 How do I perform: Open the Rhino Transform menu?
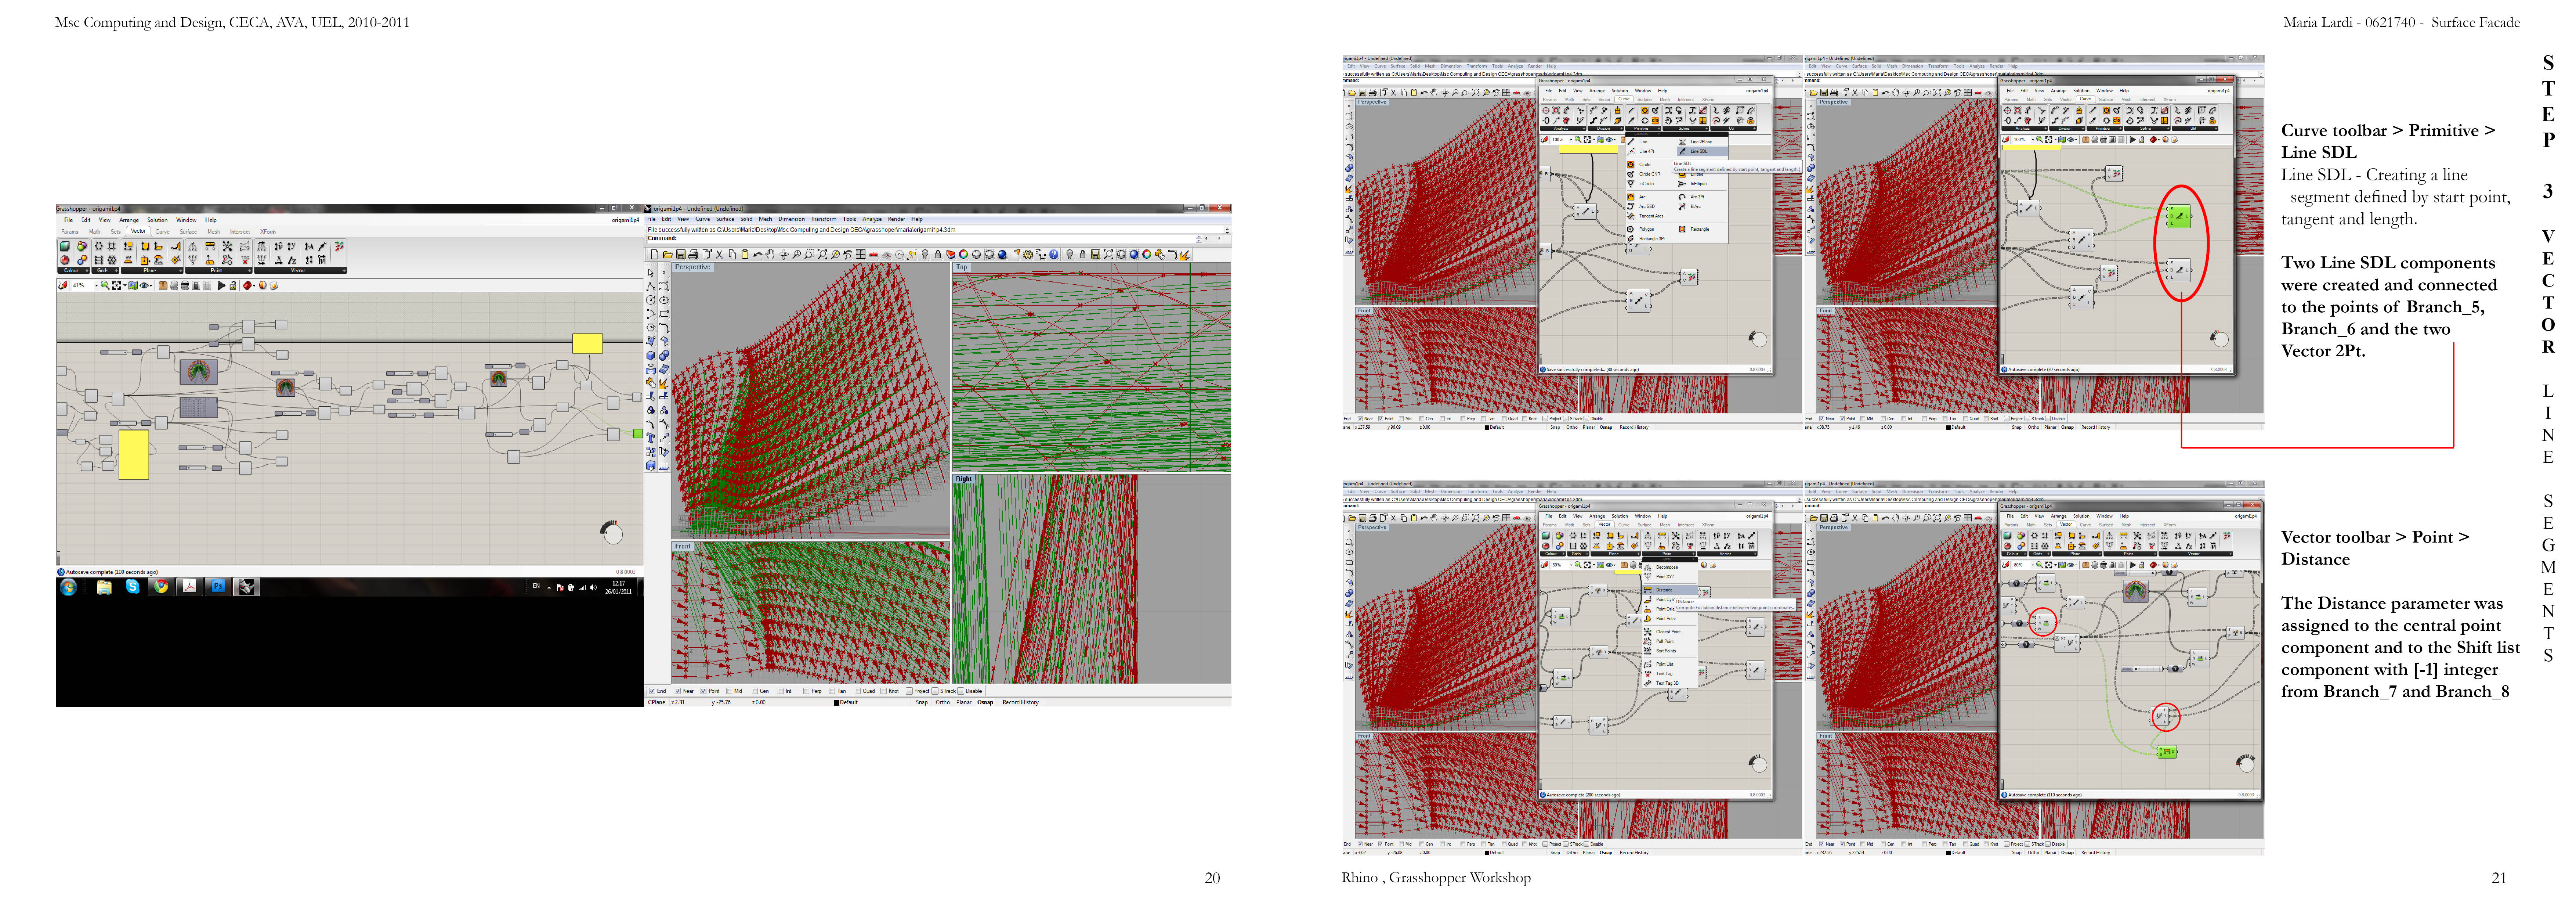(x=823, y=219)
